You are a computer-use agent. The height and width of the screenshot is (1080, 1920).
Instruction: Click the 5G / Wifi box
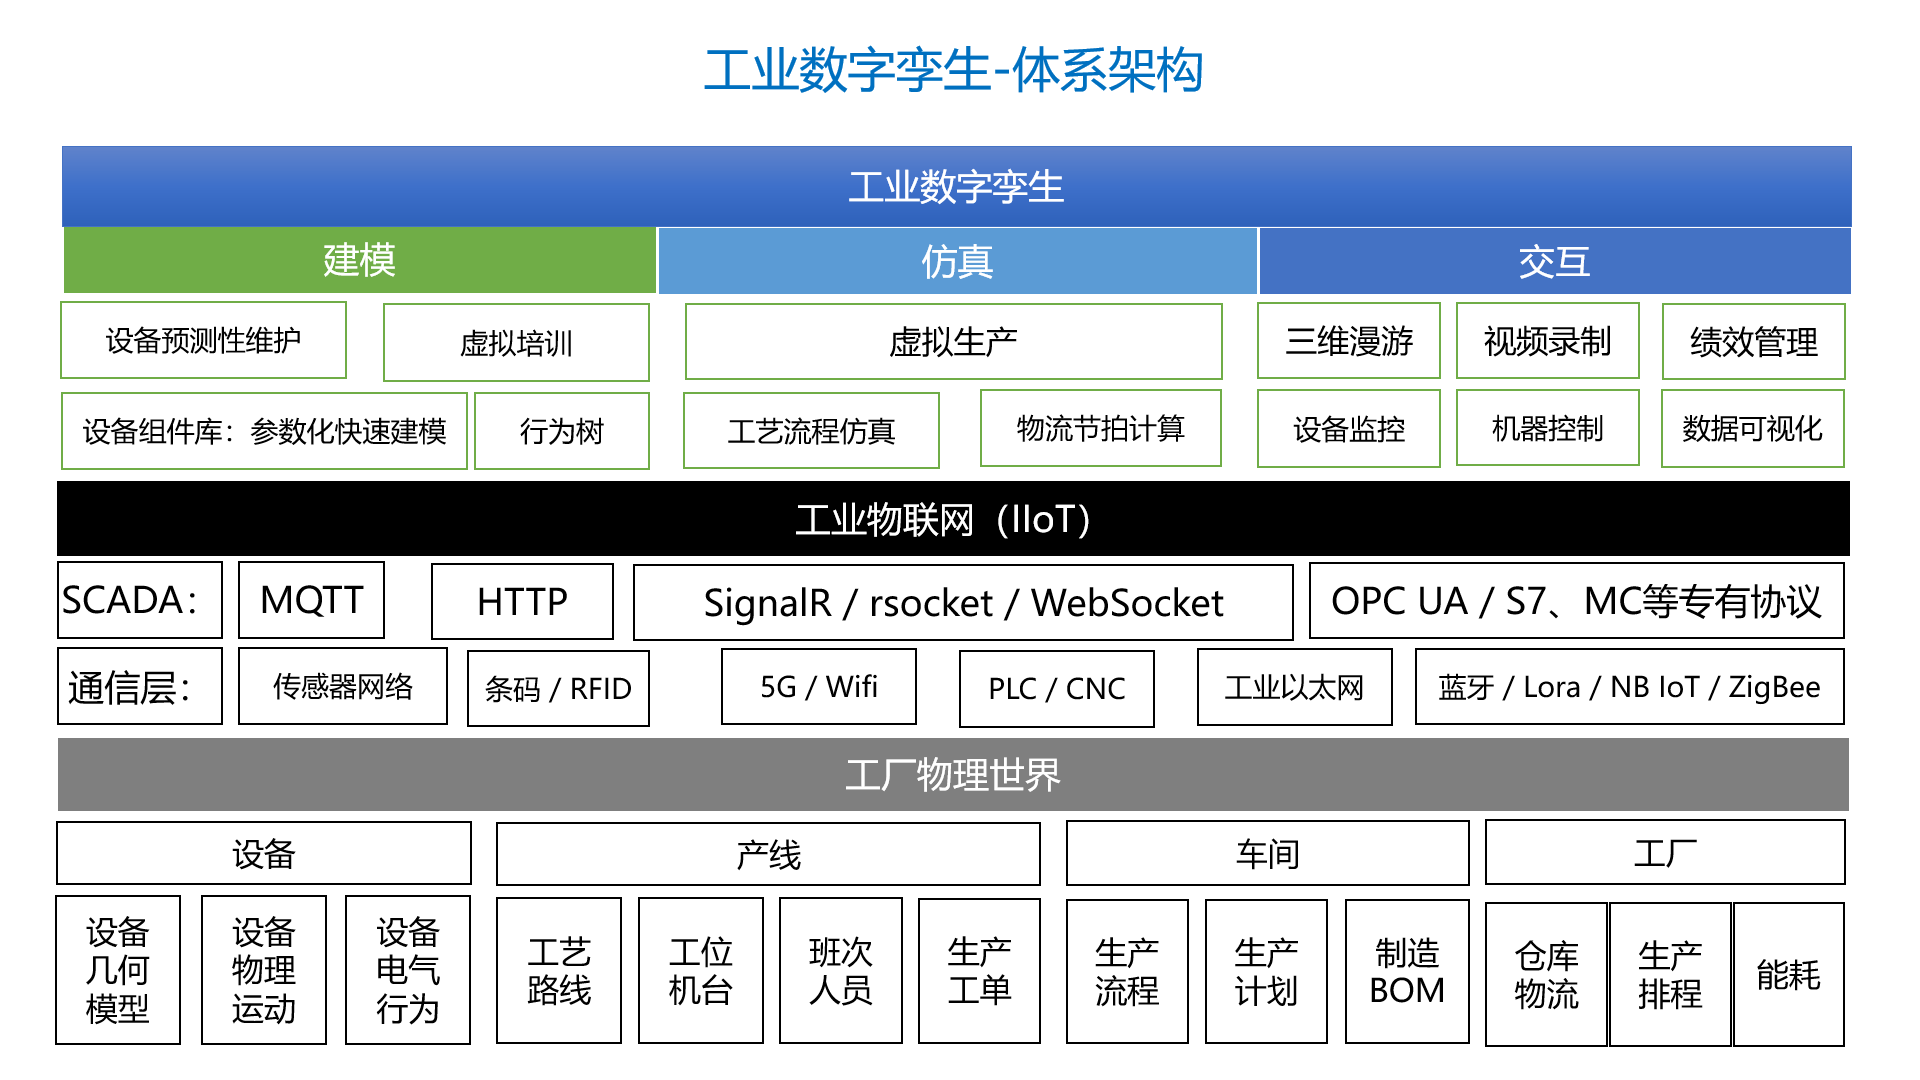point(819,686)
